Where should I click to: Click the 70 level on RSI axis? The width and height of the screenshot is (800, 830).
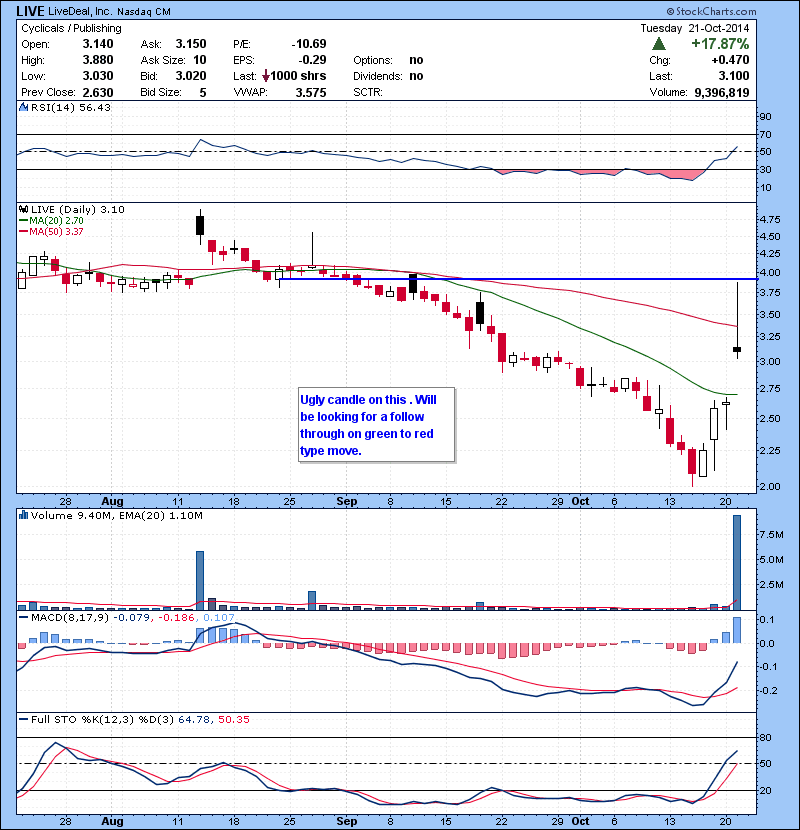(766, 134)
